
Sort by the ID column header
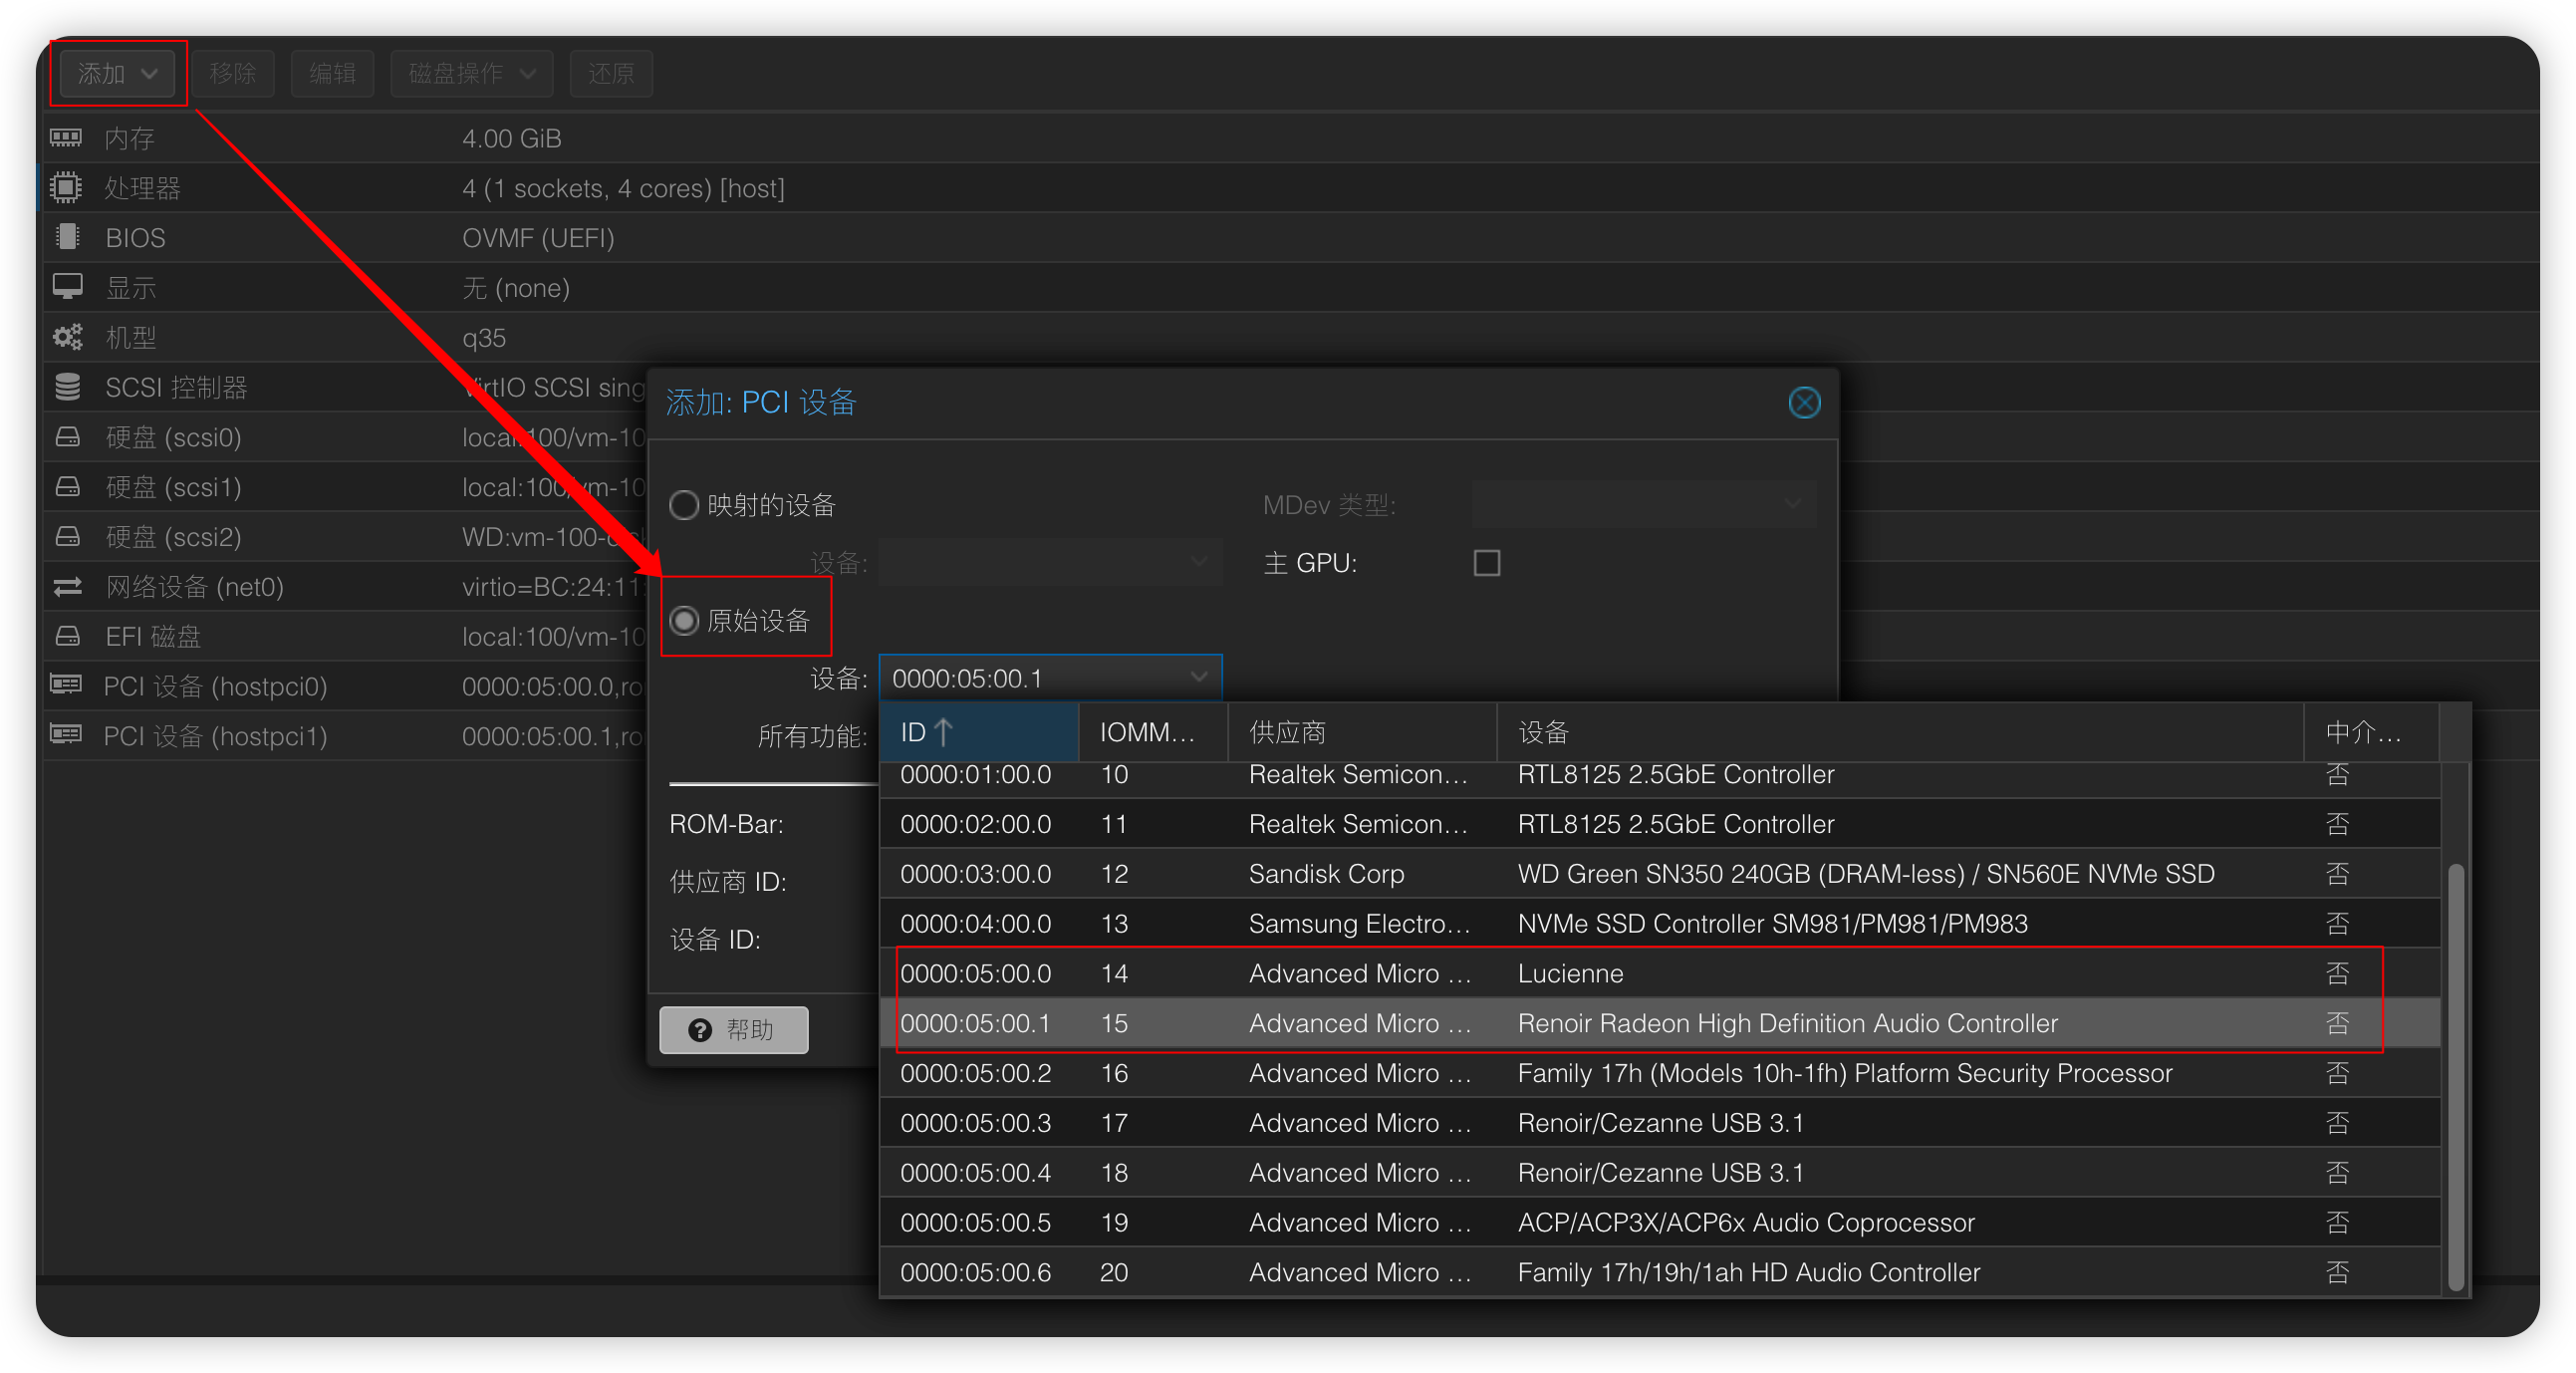978,732
